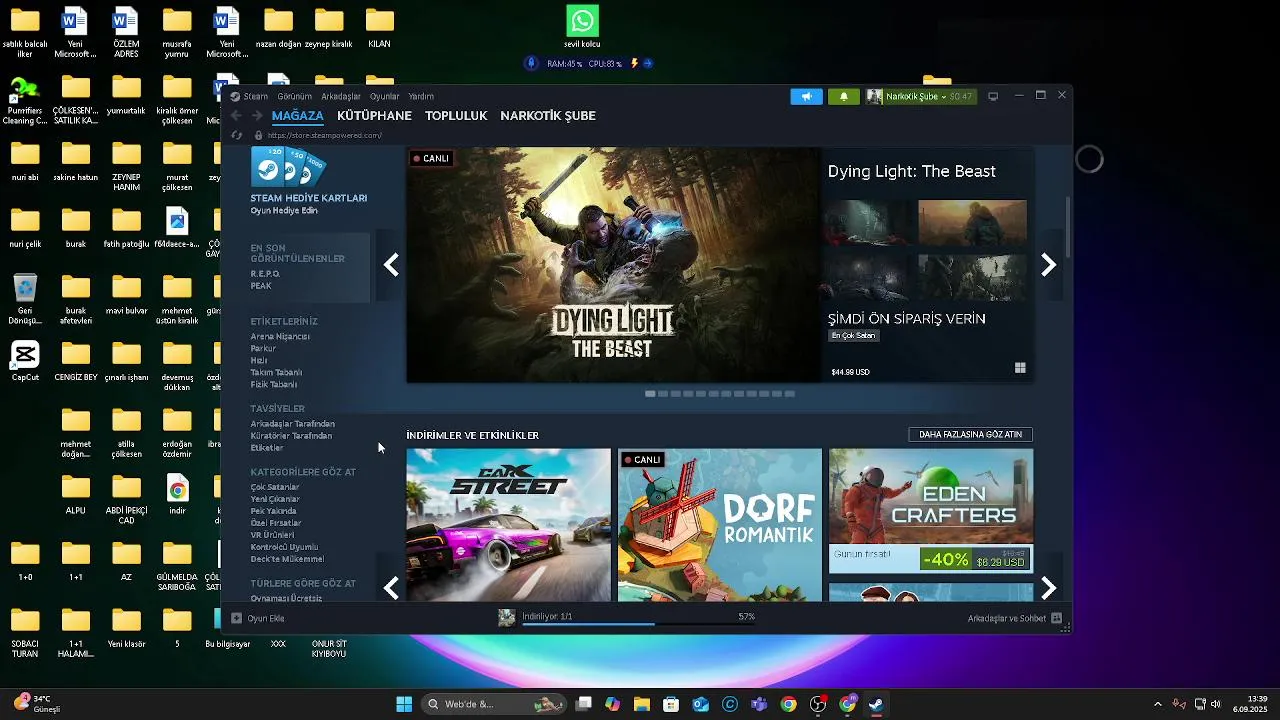1280x720 pixels.
Task: Click the Oyun Ekle button
Action: point(258,618)
